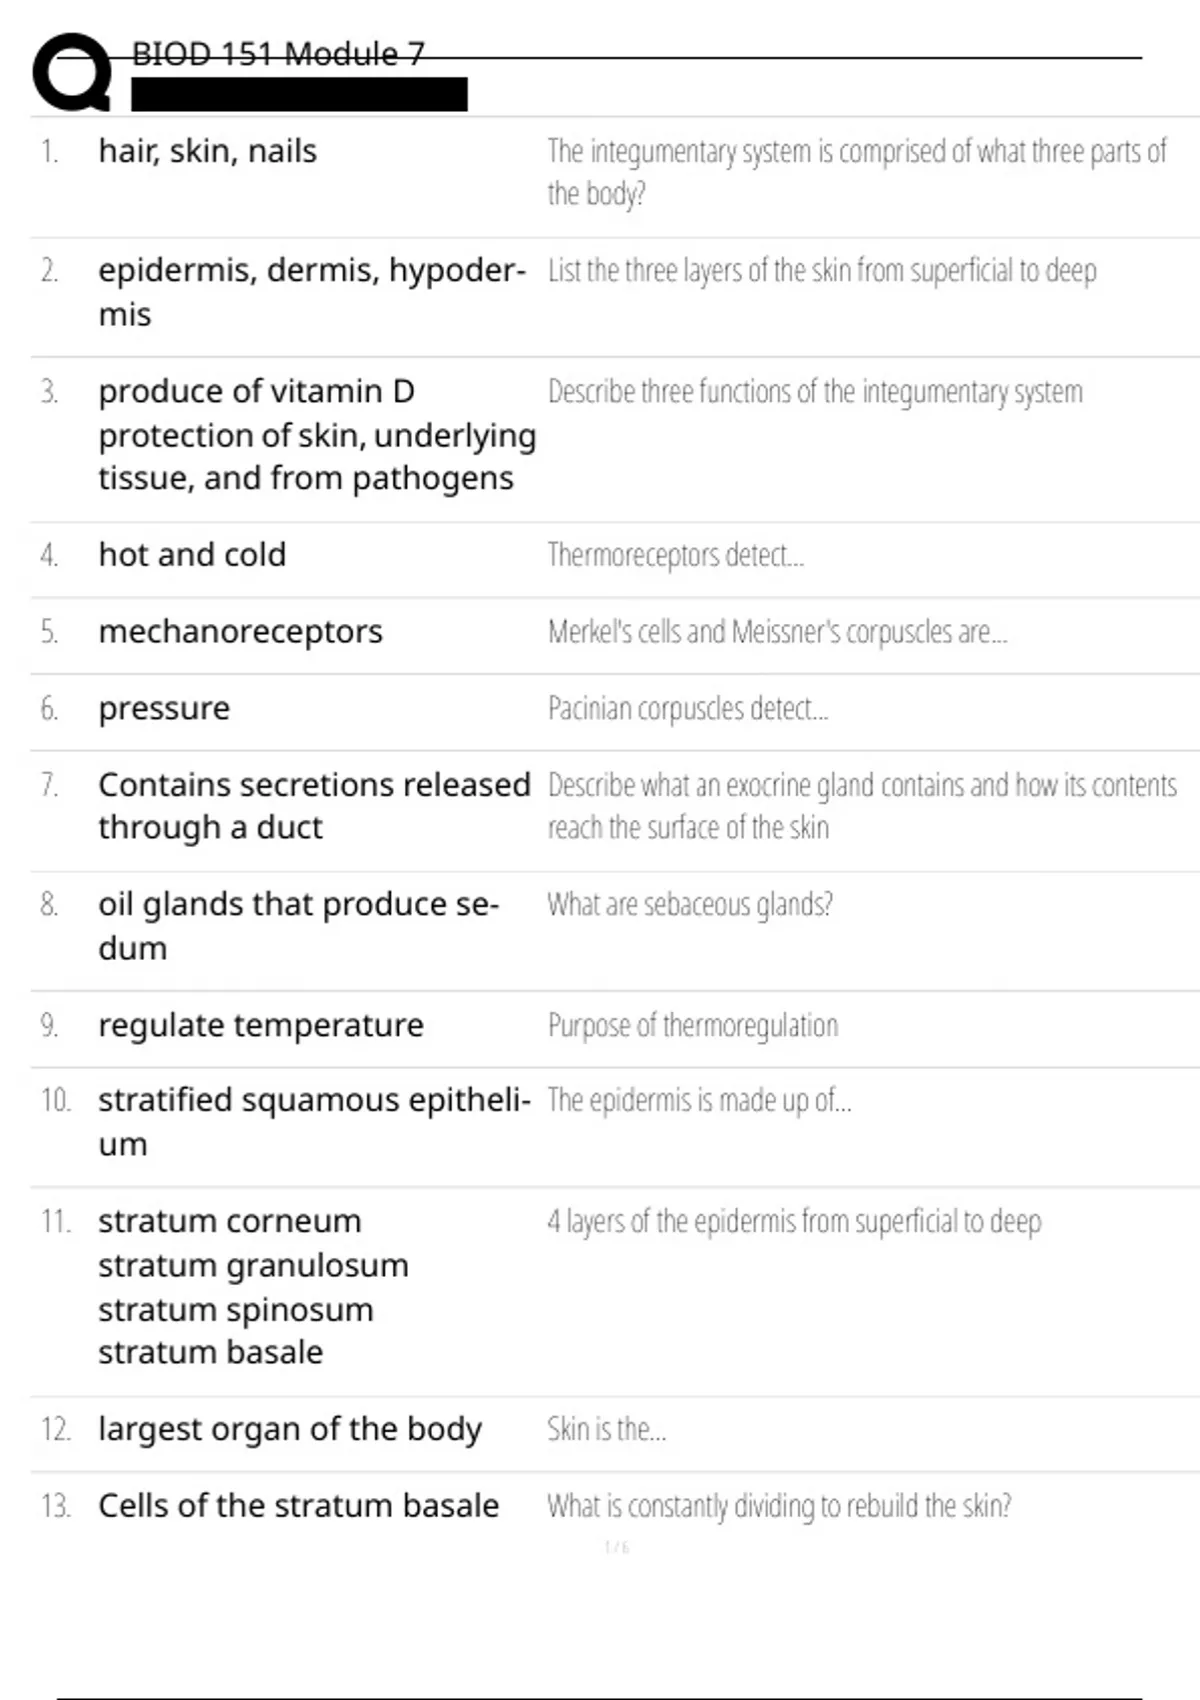
Task: Click "What is constantly dividing to rebuild the skin?"
Action: click(778, 1505)
